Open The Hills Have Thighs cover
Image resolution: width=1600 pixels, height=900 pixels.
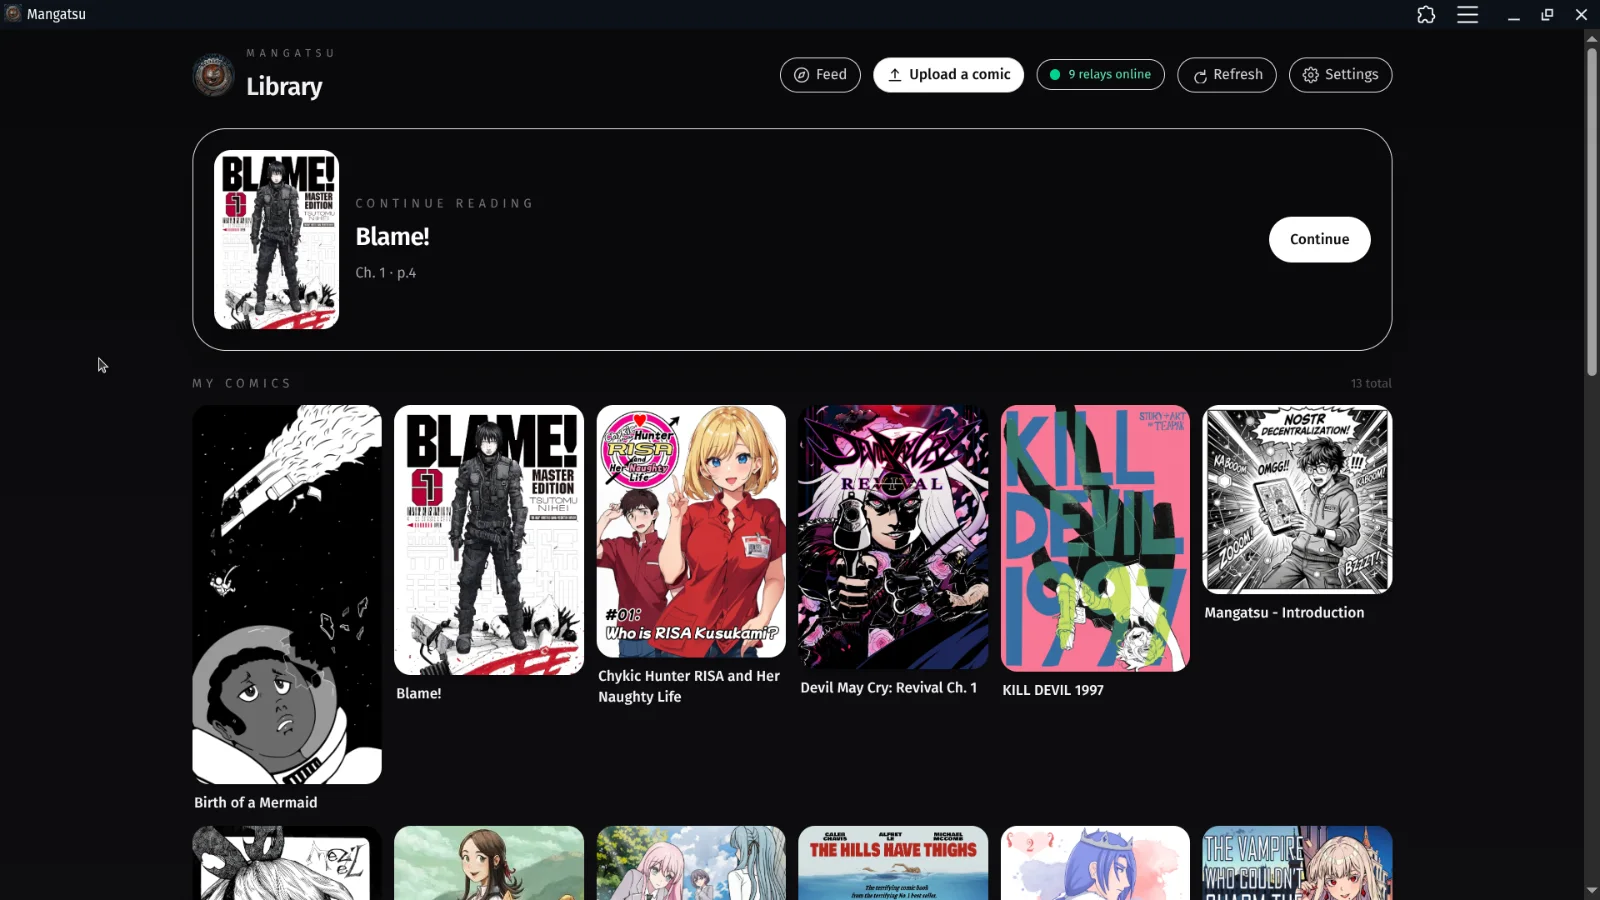click(893, 863)
